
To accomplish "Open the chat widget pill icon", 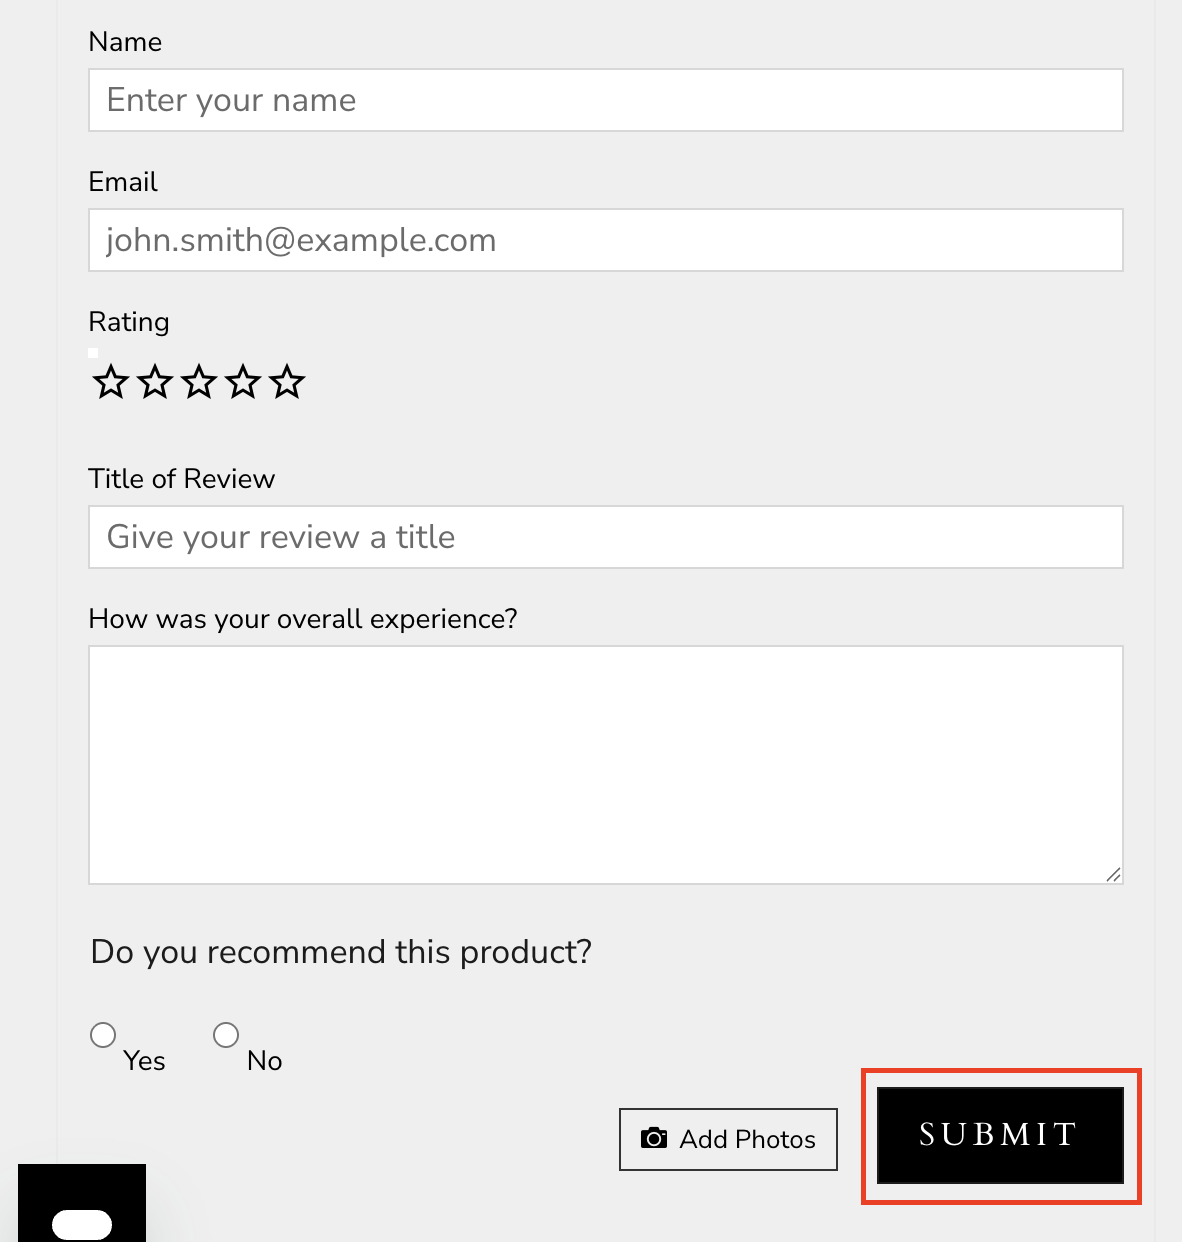I will pos(82,1224).
